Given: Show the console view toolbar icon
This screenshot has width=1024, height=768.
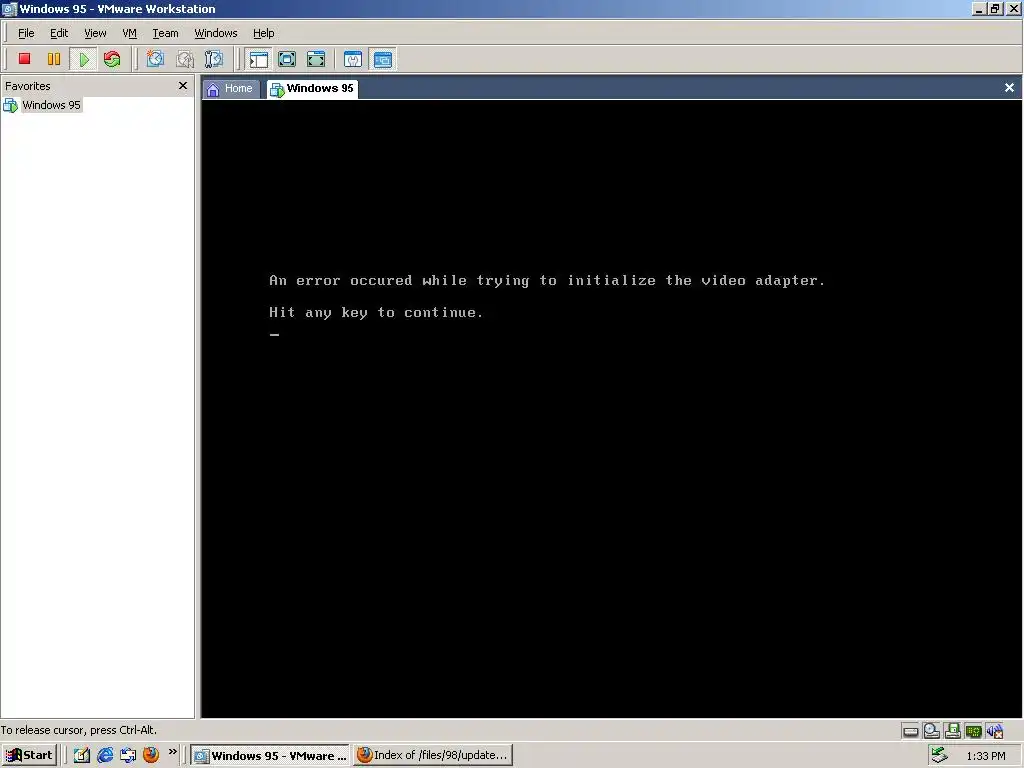Looking at the screenshot, I should [x=383, y=59].
